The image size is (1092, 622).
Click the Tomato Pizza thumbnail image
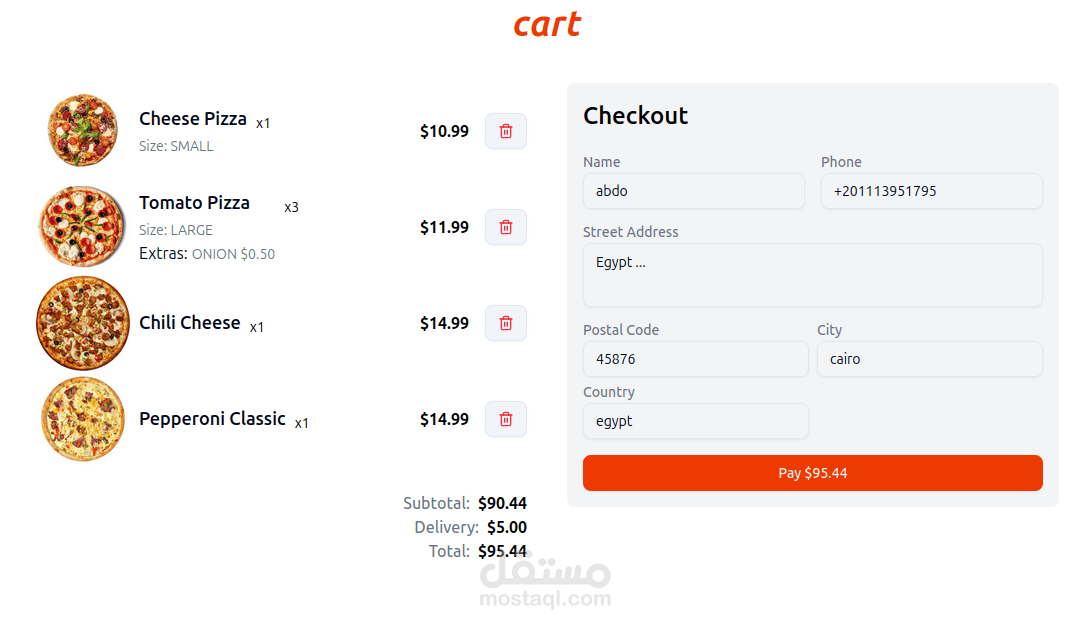[83, 226]
